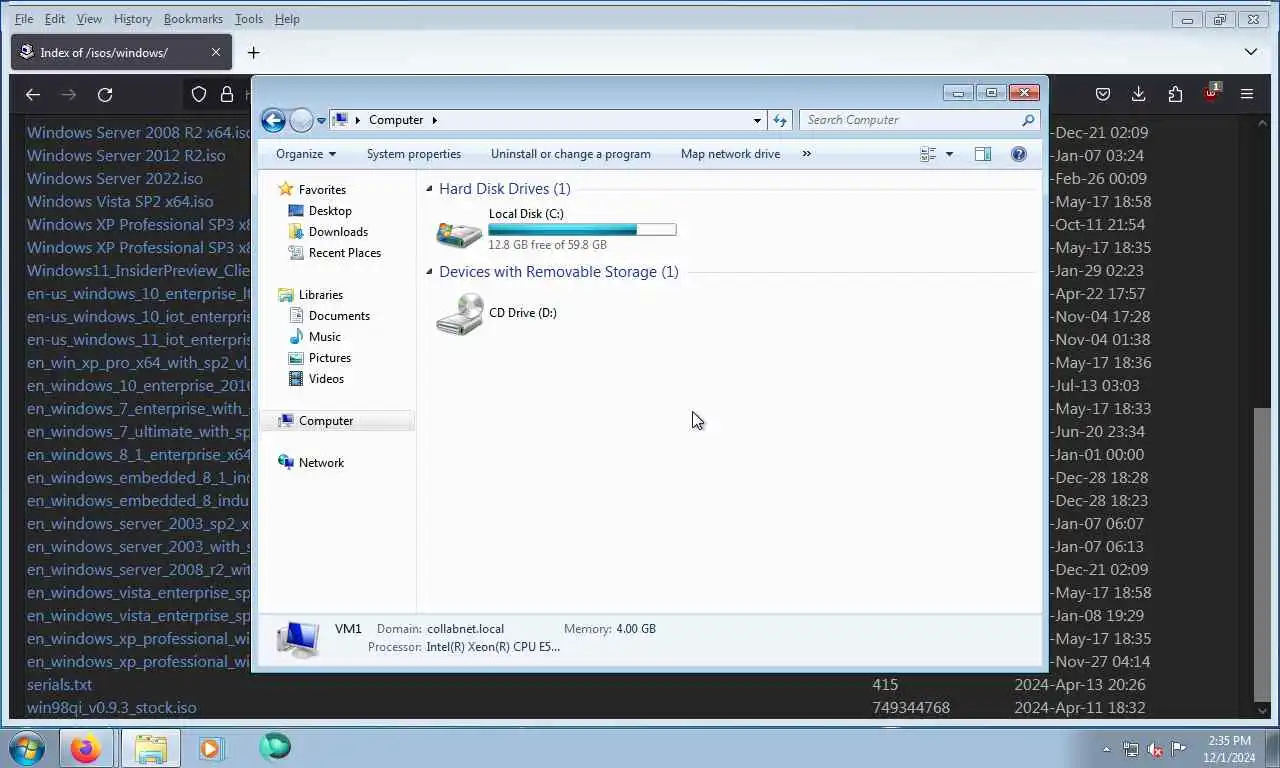Open Explorer Help question-mark icon
Screen dimensions: 1280x768
pos(1019,154)
